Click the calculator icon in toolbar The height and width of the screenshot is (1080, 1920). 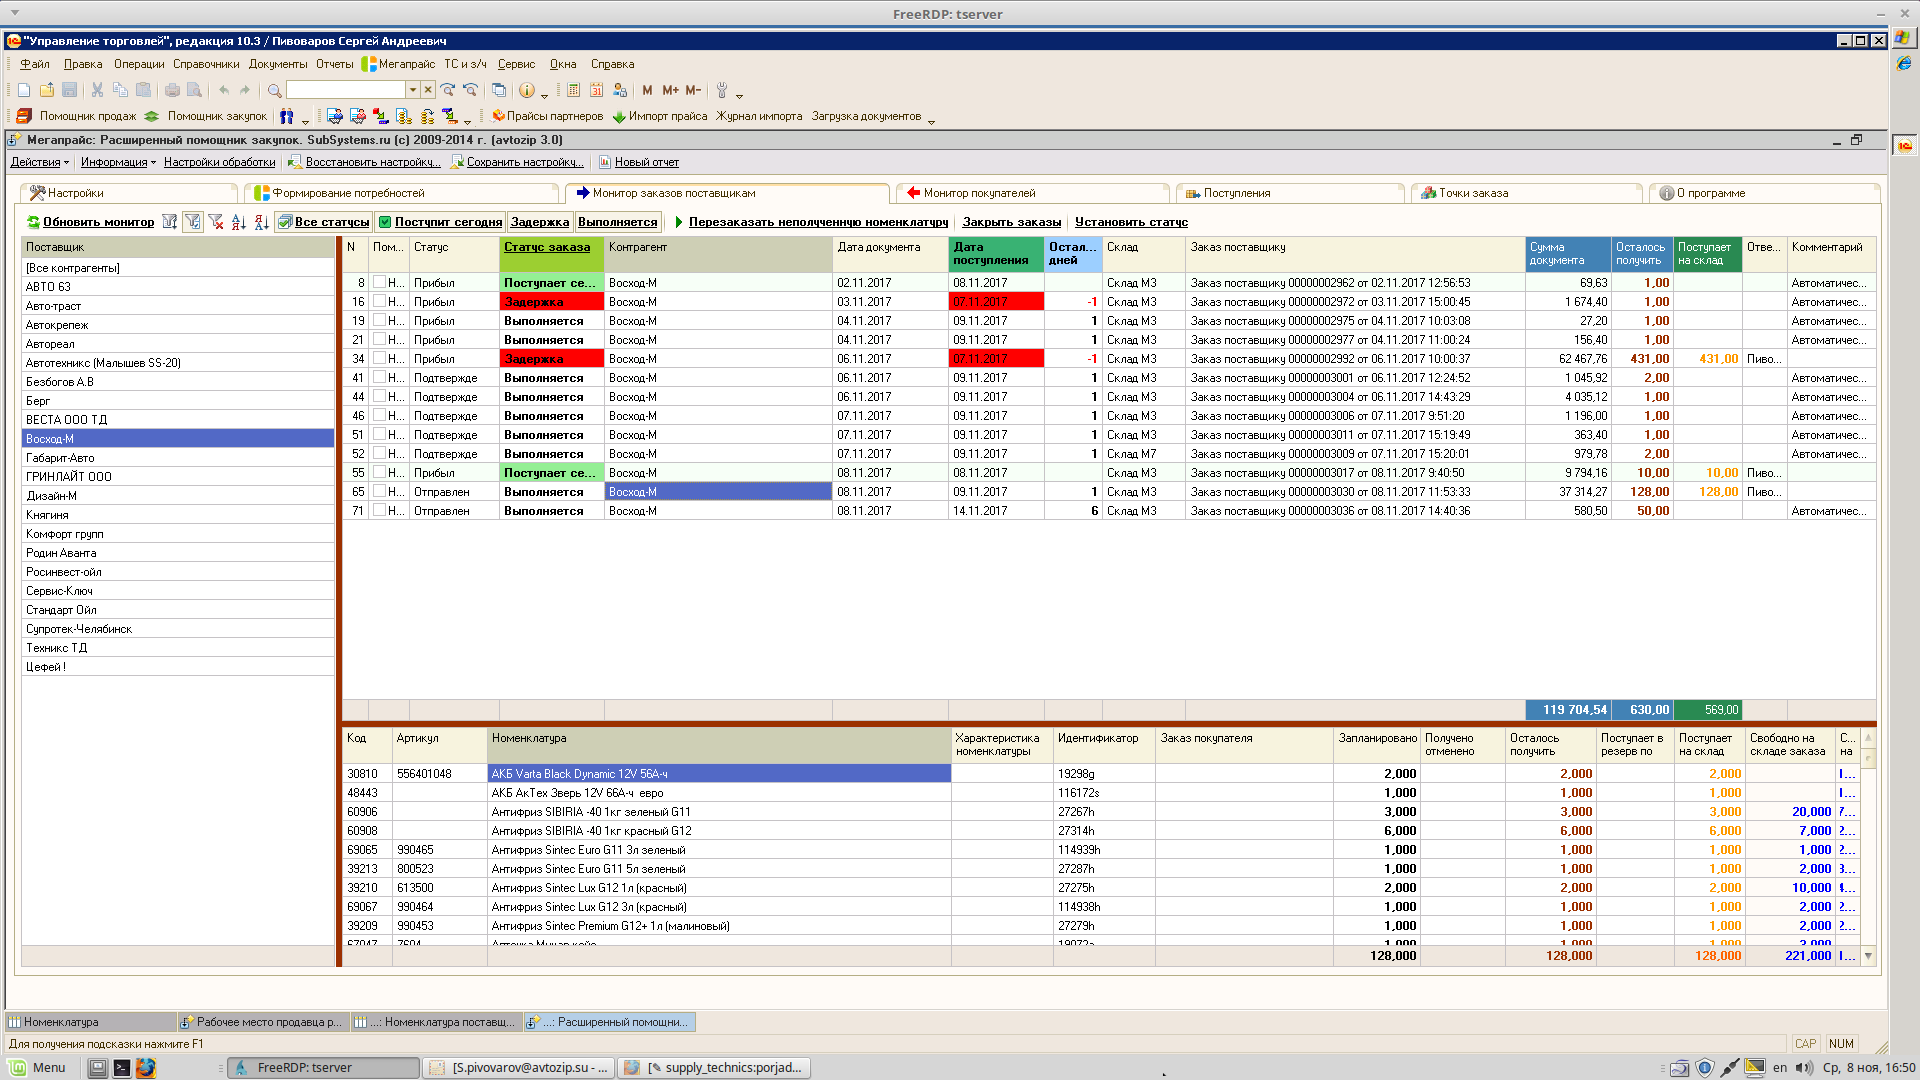click(573, 90)
